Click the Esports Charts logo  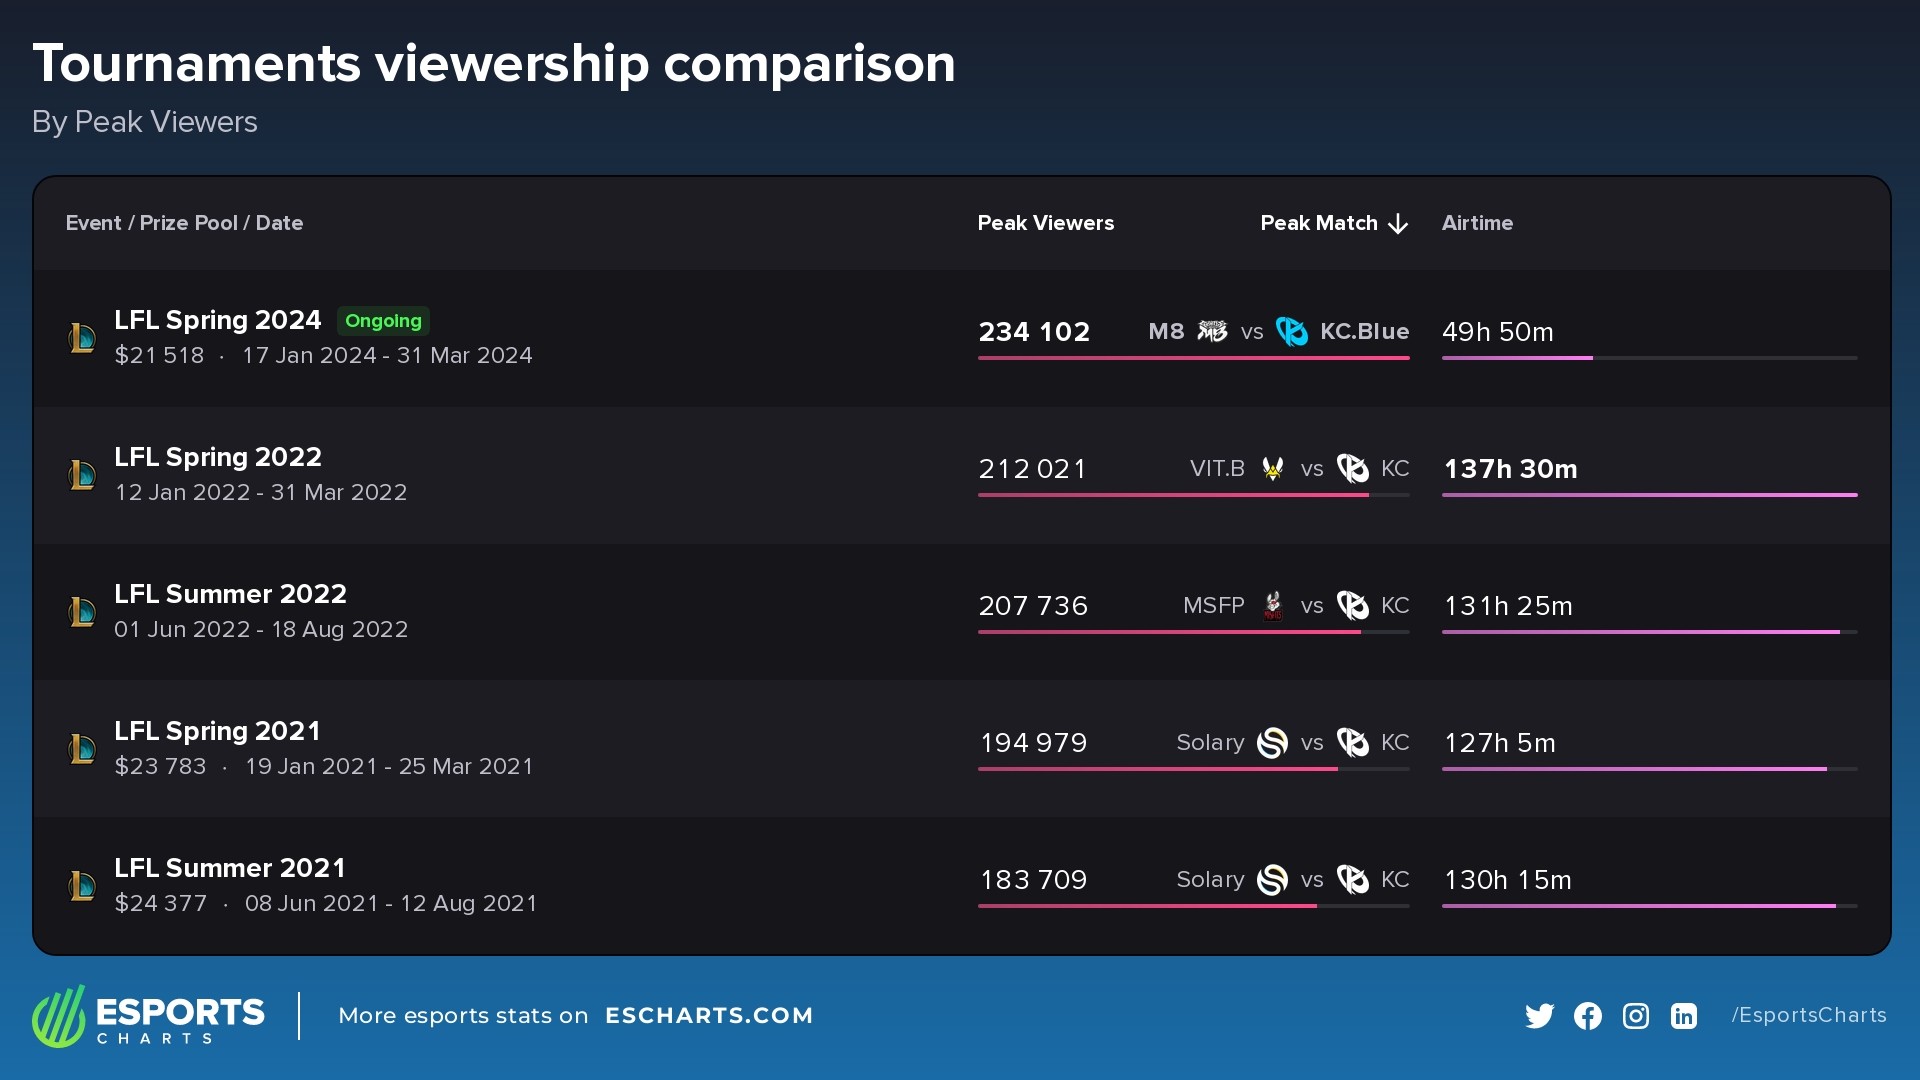(x=148, y=1016)
